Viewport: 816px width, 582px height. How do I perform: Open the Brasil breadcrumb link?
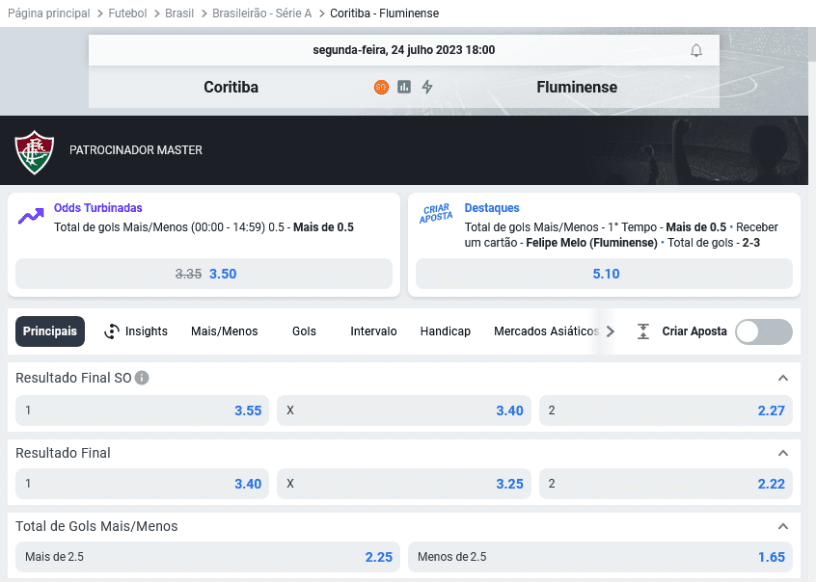180,14
